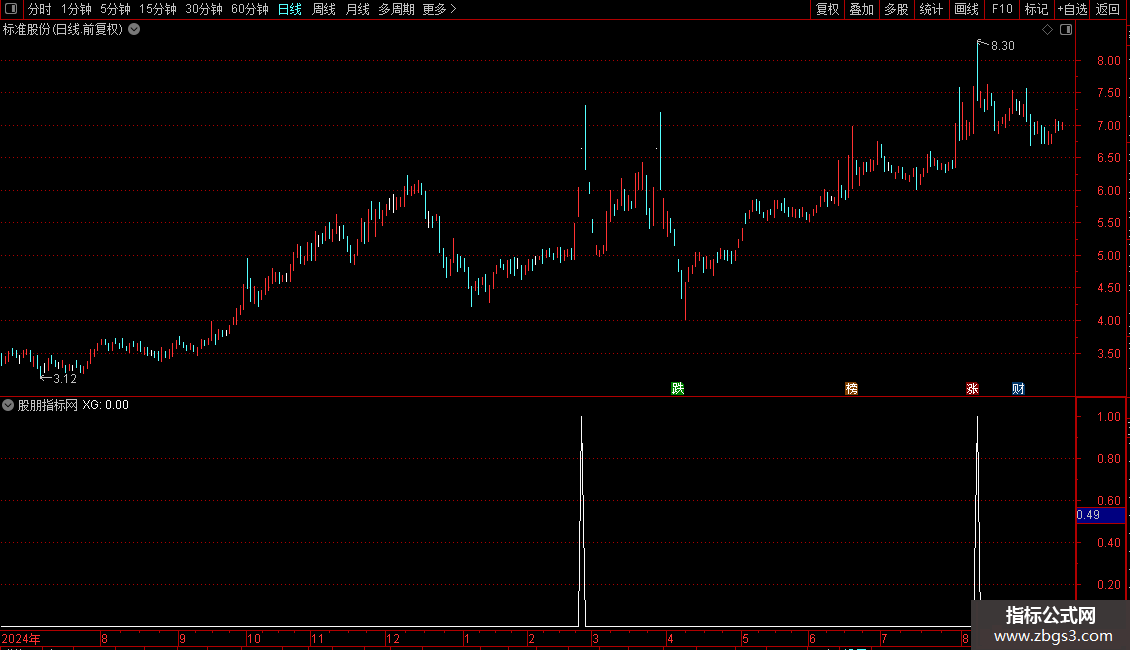Click the green 跌 event marker
This screenshot has width=1130, height=650.
click(x=677, y=388)
